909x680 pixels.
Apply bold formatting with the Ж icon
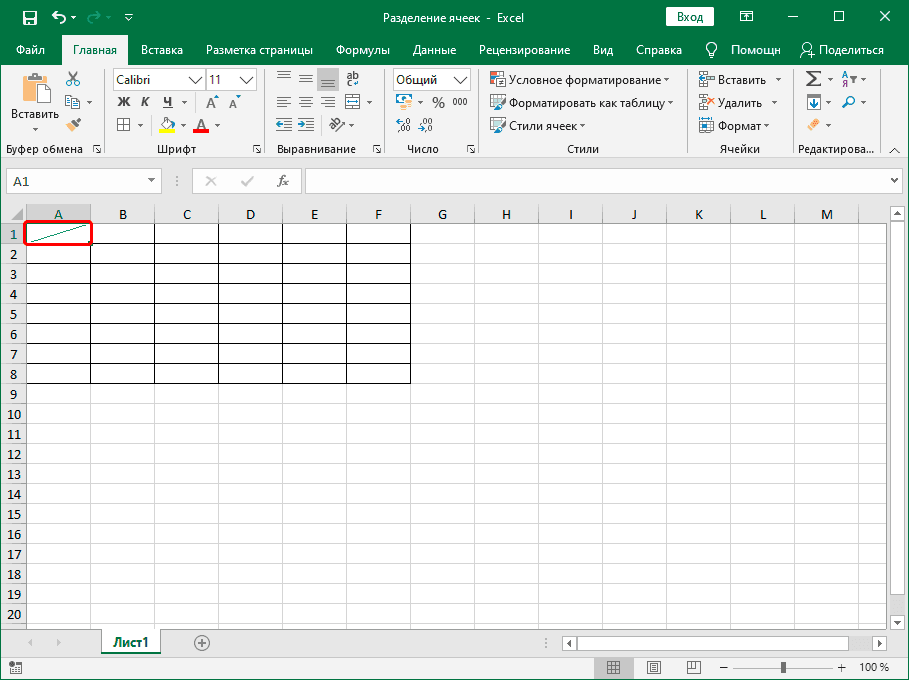click(x=123, y=101)
